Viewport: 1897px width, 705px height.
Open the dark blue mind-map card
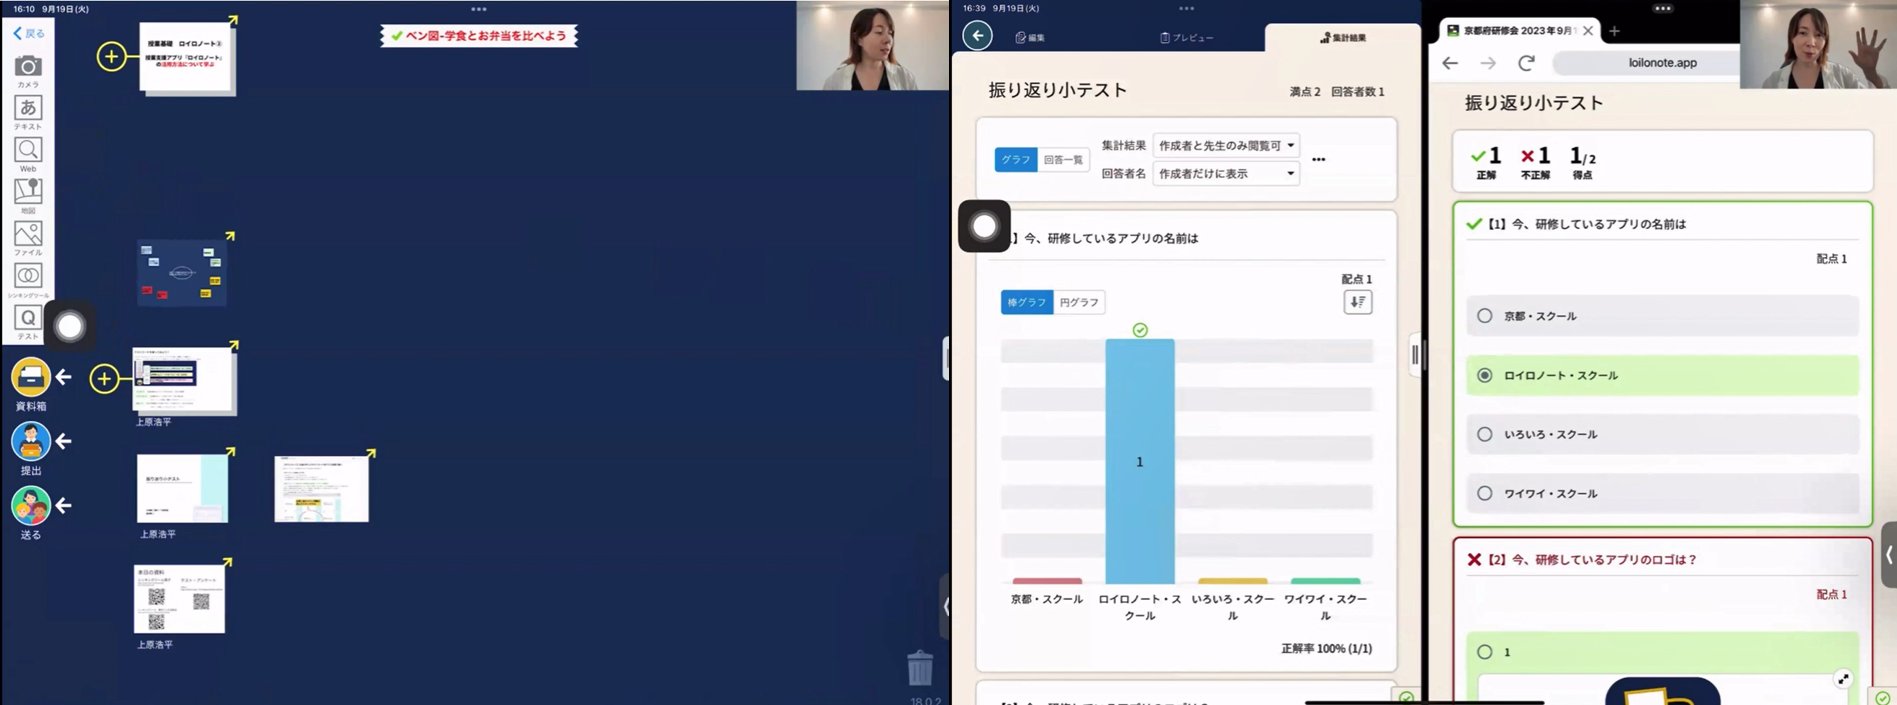click(x=182, y=272)
